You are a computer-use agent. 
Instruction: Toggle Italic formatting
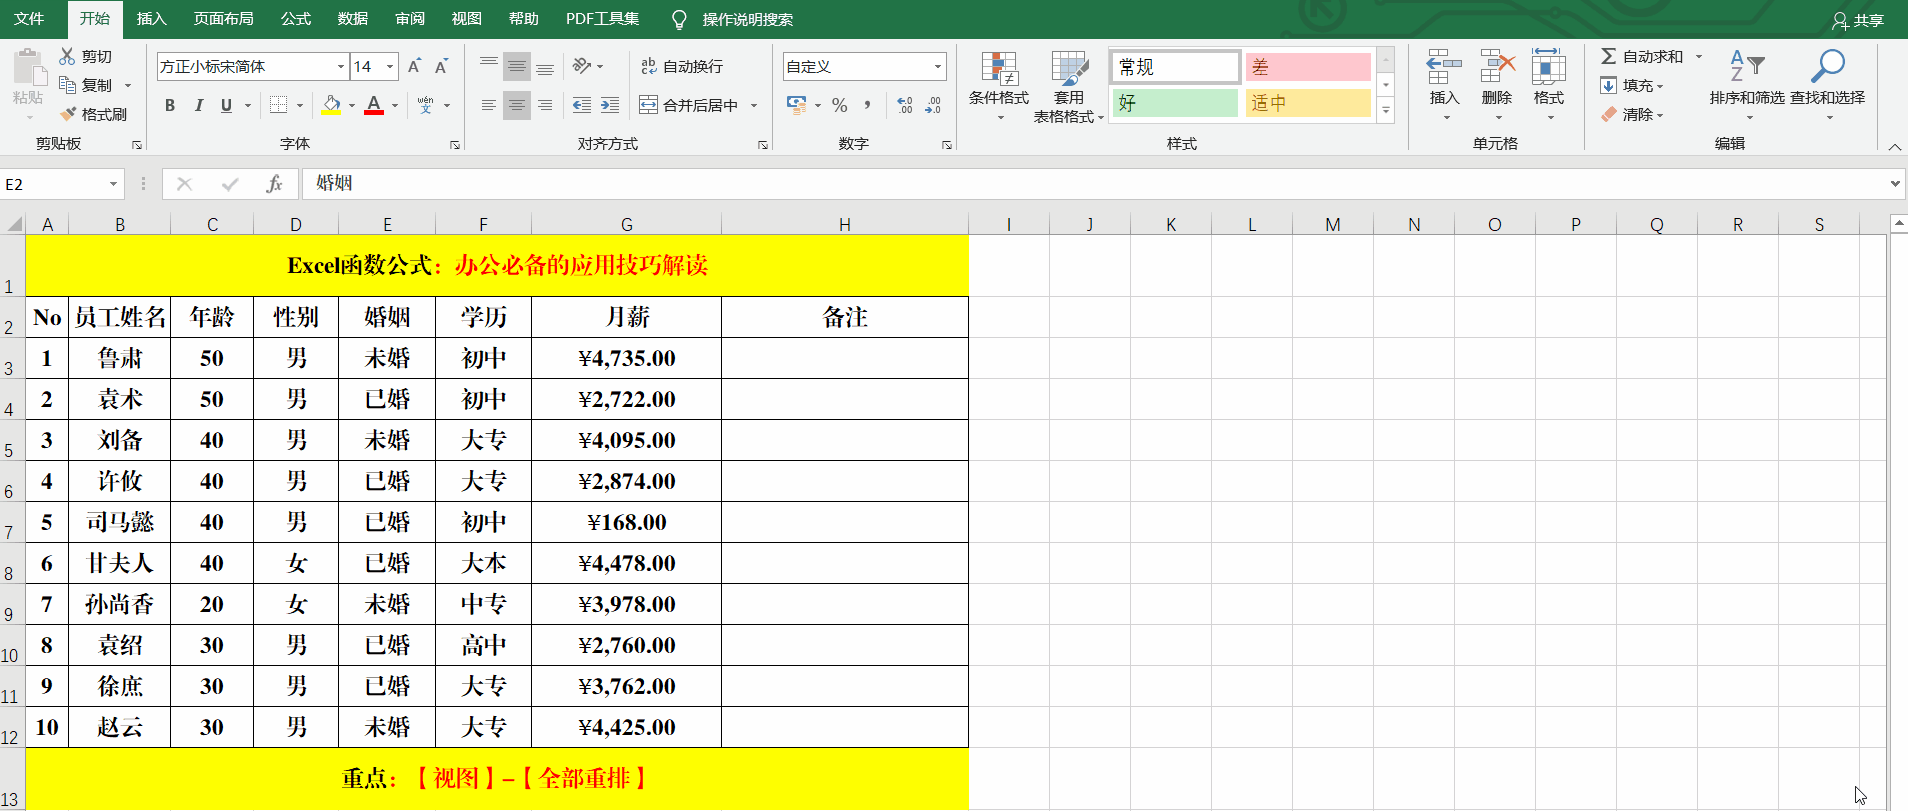[198, 105]
